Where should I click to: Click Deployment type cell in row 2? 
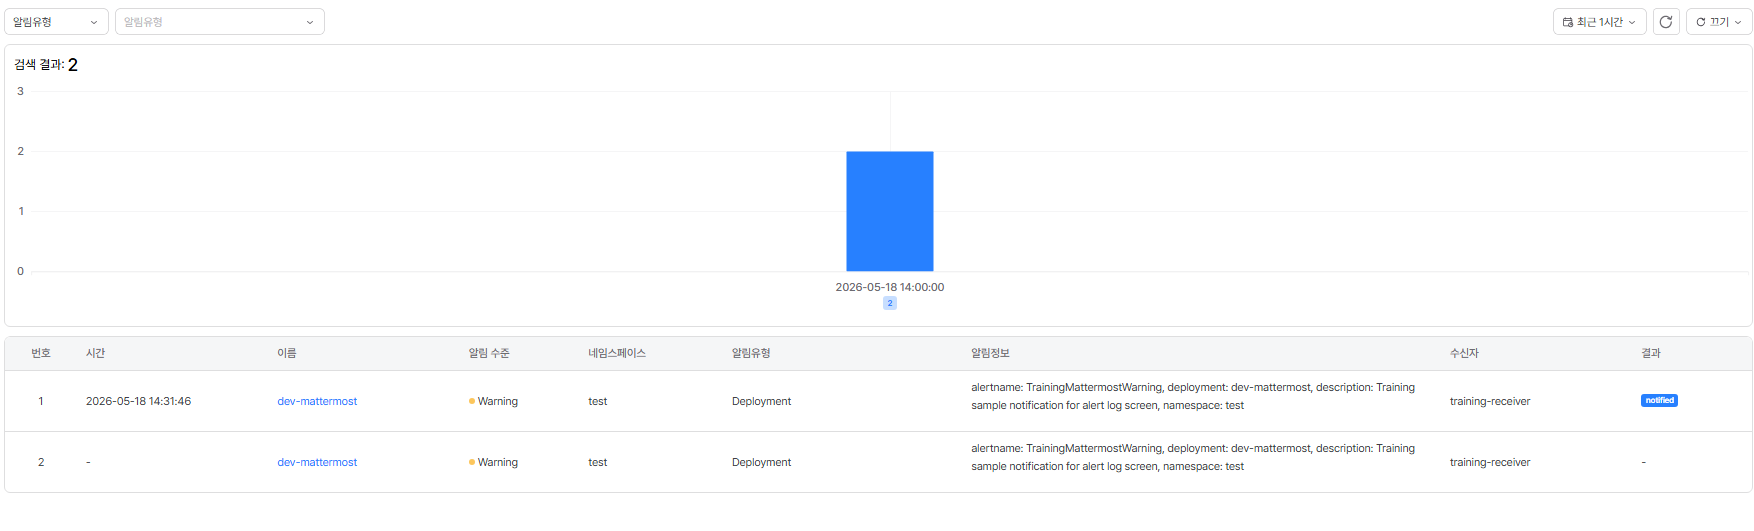(761, 462)
